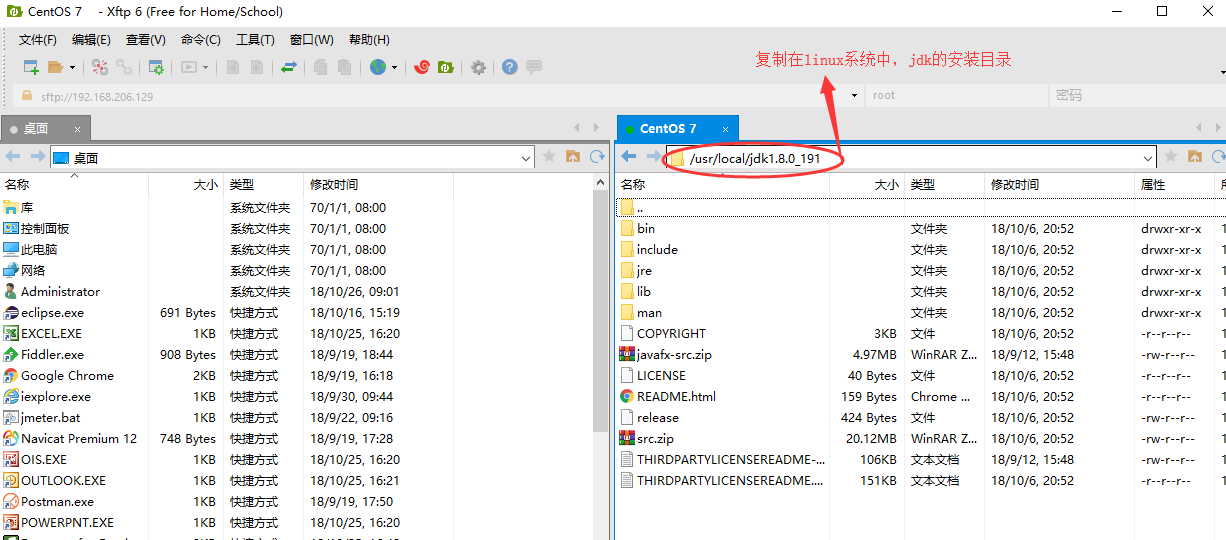Go back in the remote pane

coord(629,157)
